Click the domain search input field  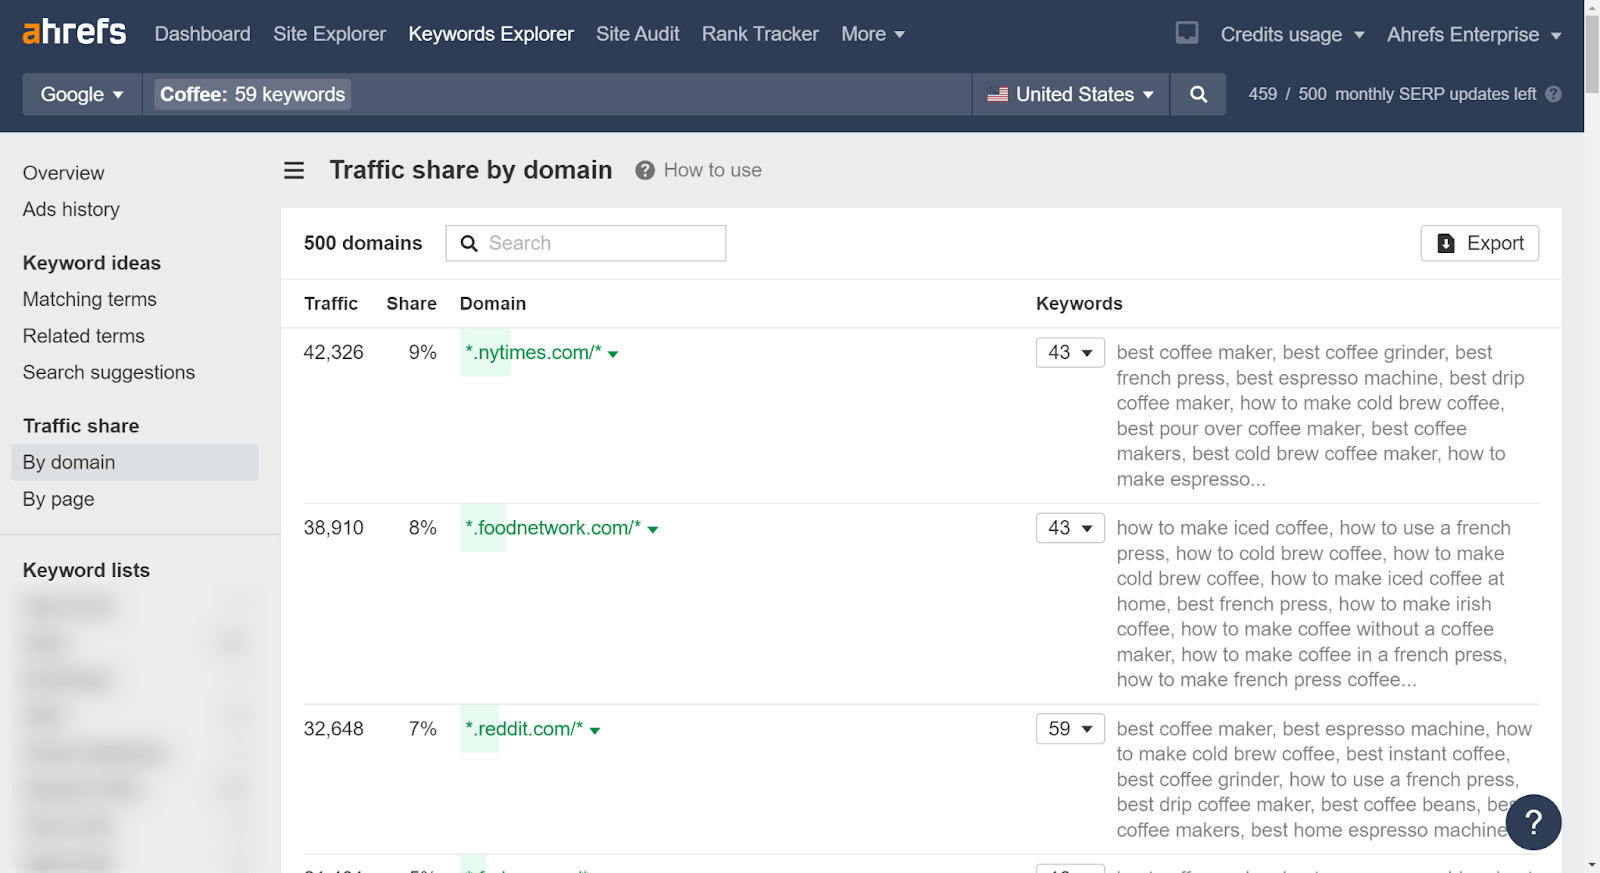click(x=600, y=243)
